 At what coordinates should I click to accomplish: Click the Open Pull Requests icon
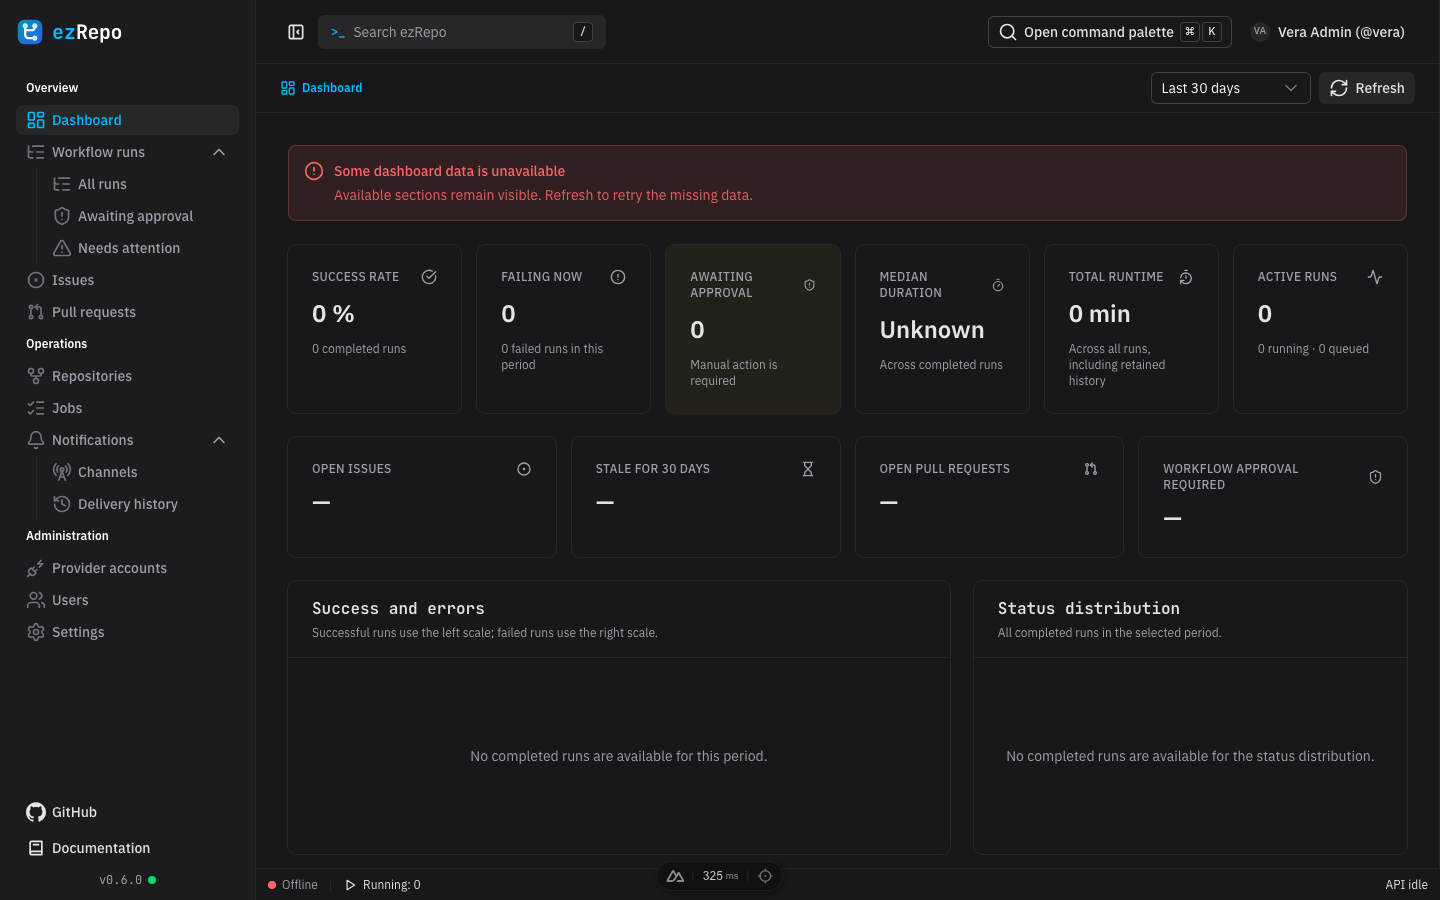1091,469
